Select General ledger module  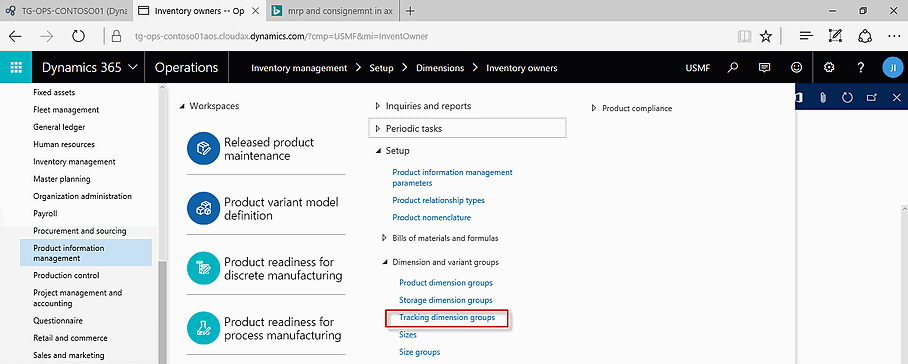tap(59, 127)
